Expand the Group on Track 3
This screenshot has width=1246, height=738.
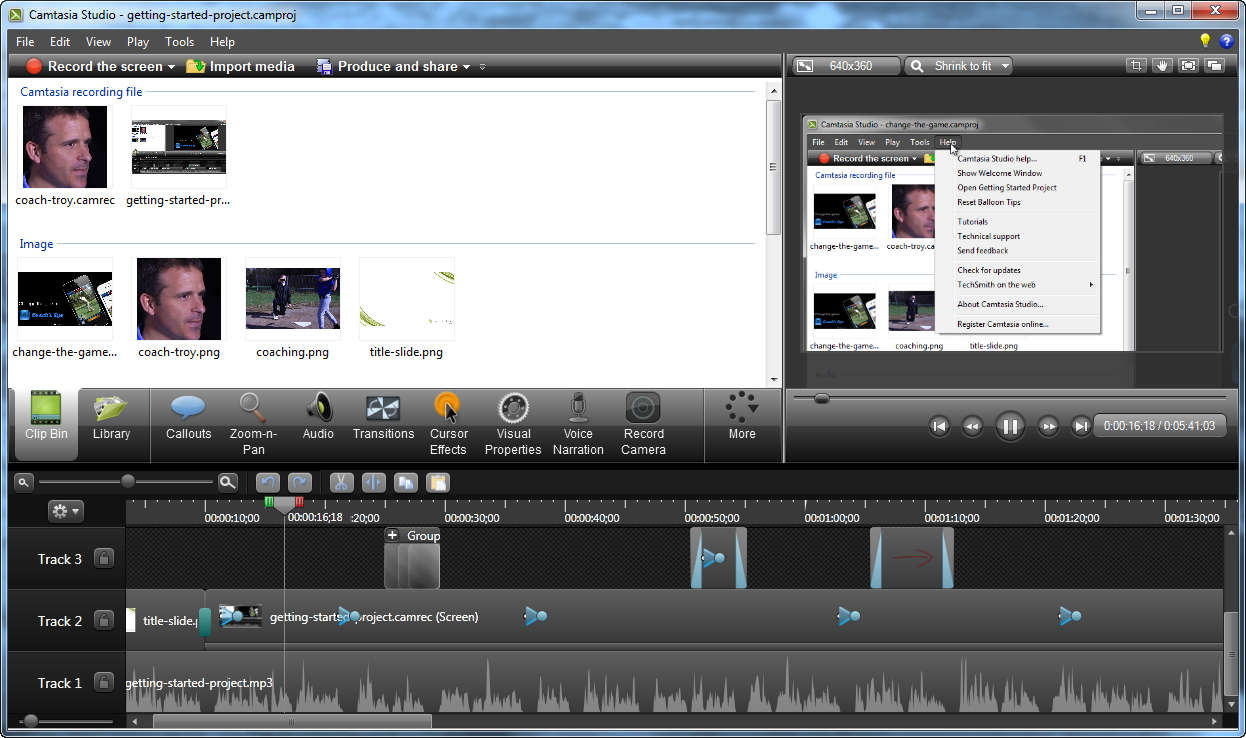392,536
